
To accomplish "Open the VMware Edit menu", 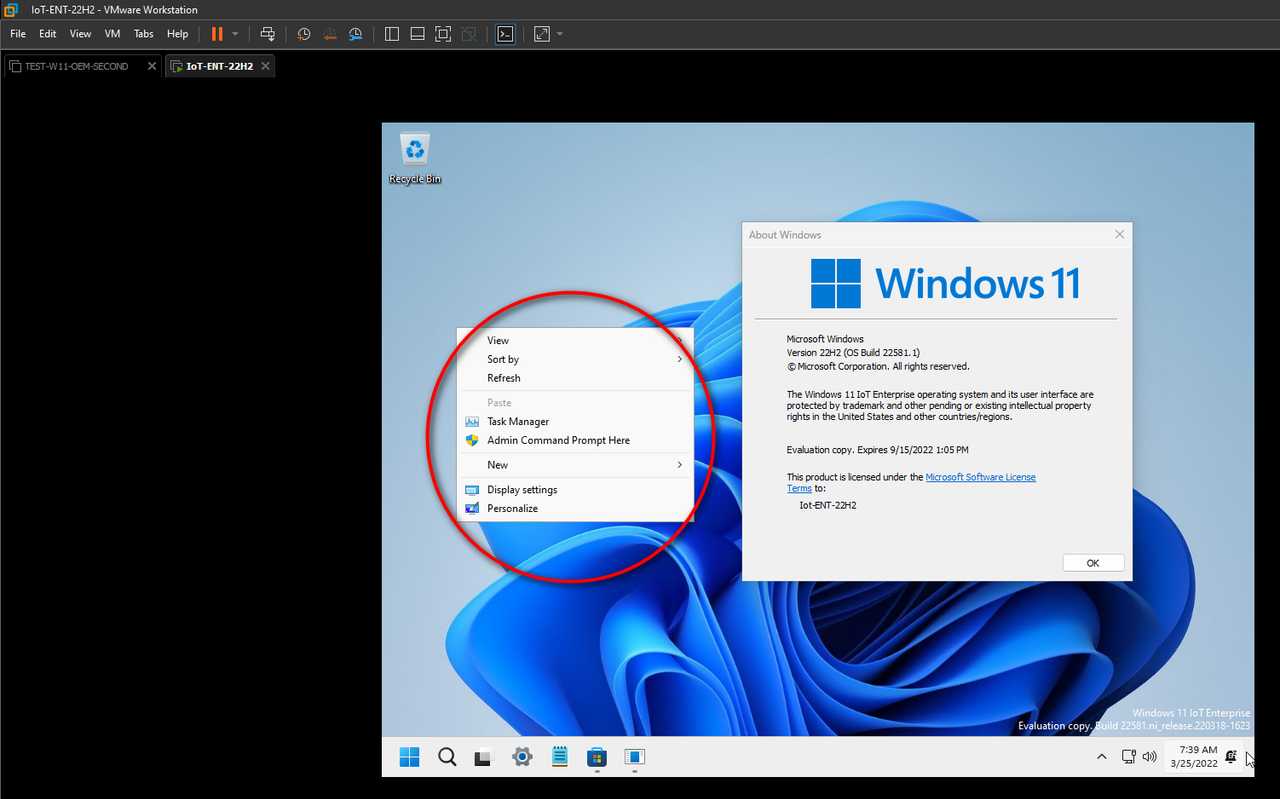I will click(48, 34).
